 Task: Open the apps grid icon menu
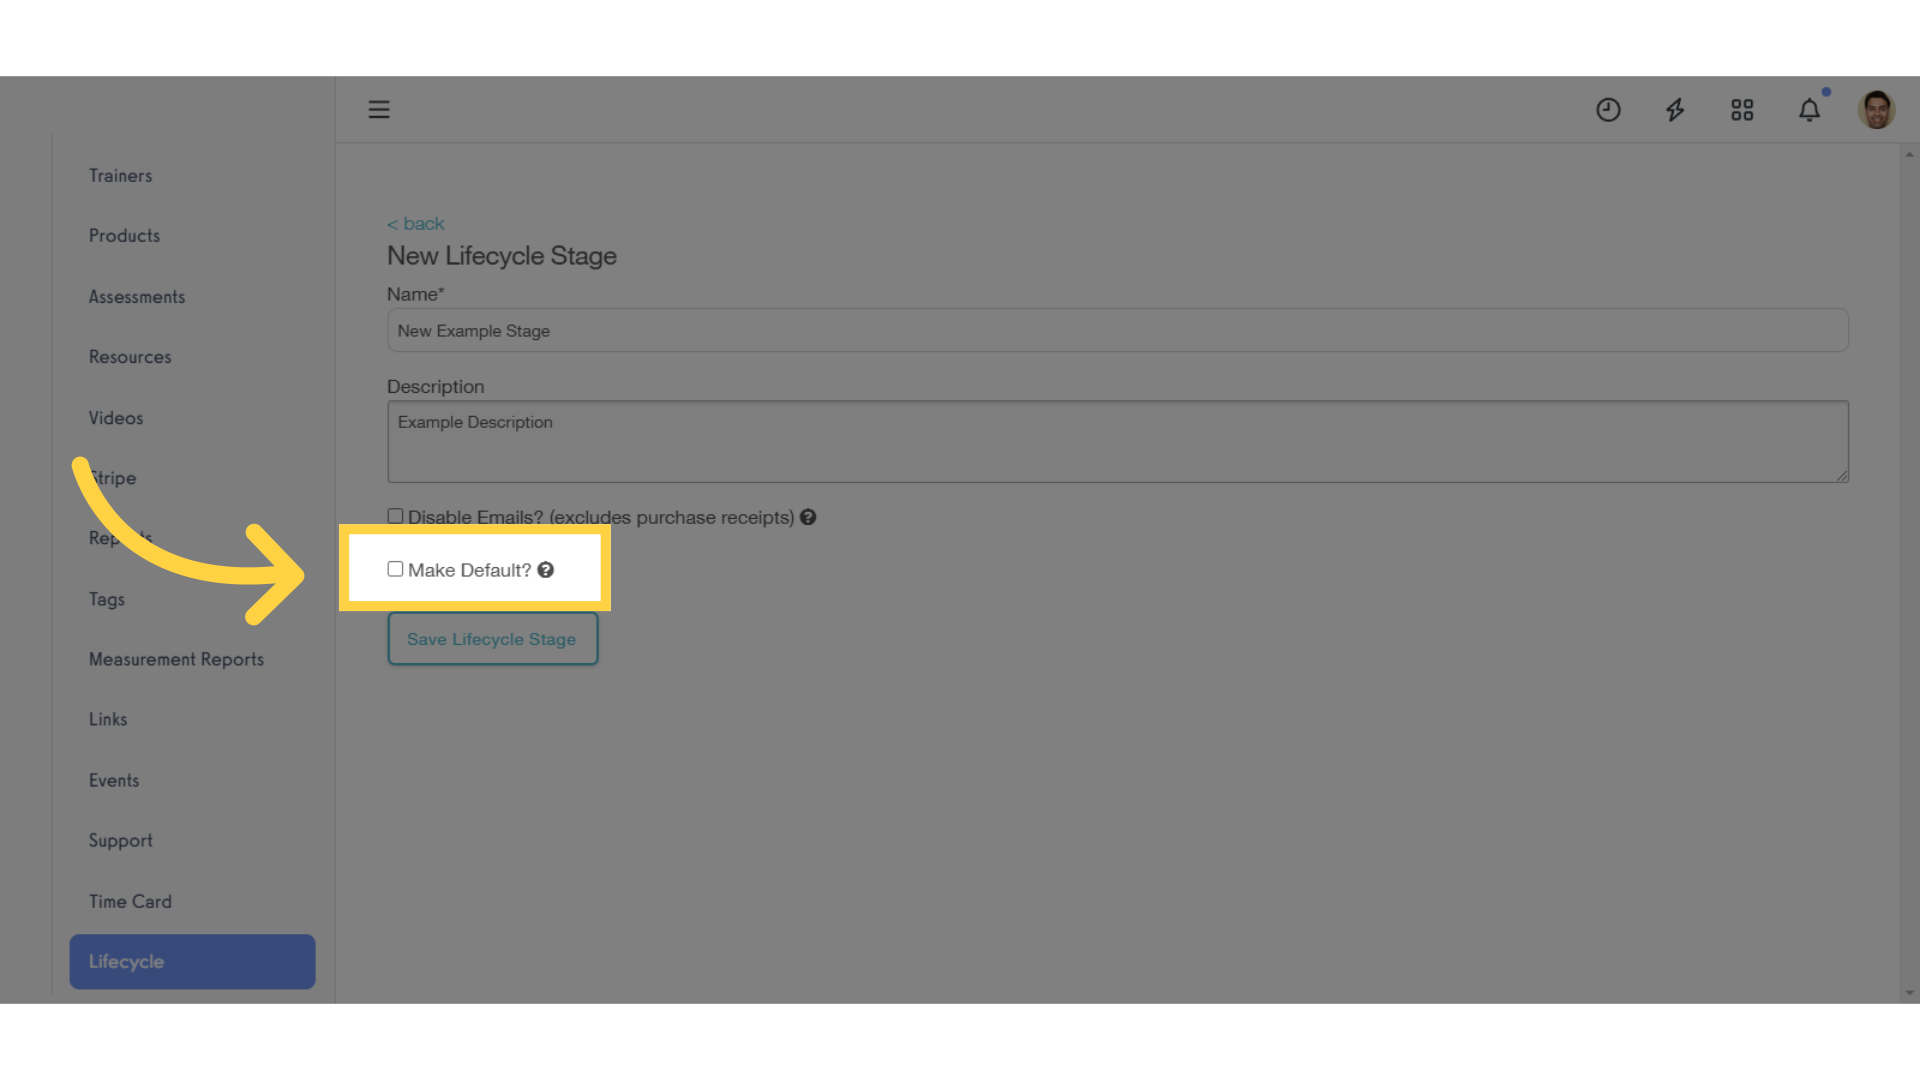[1742, 108]
